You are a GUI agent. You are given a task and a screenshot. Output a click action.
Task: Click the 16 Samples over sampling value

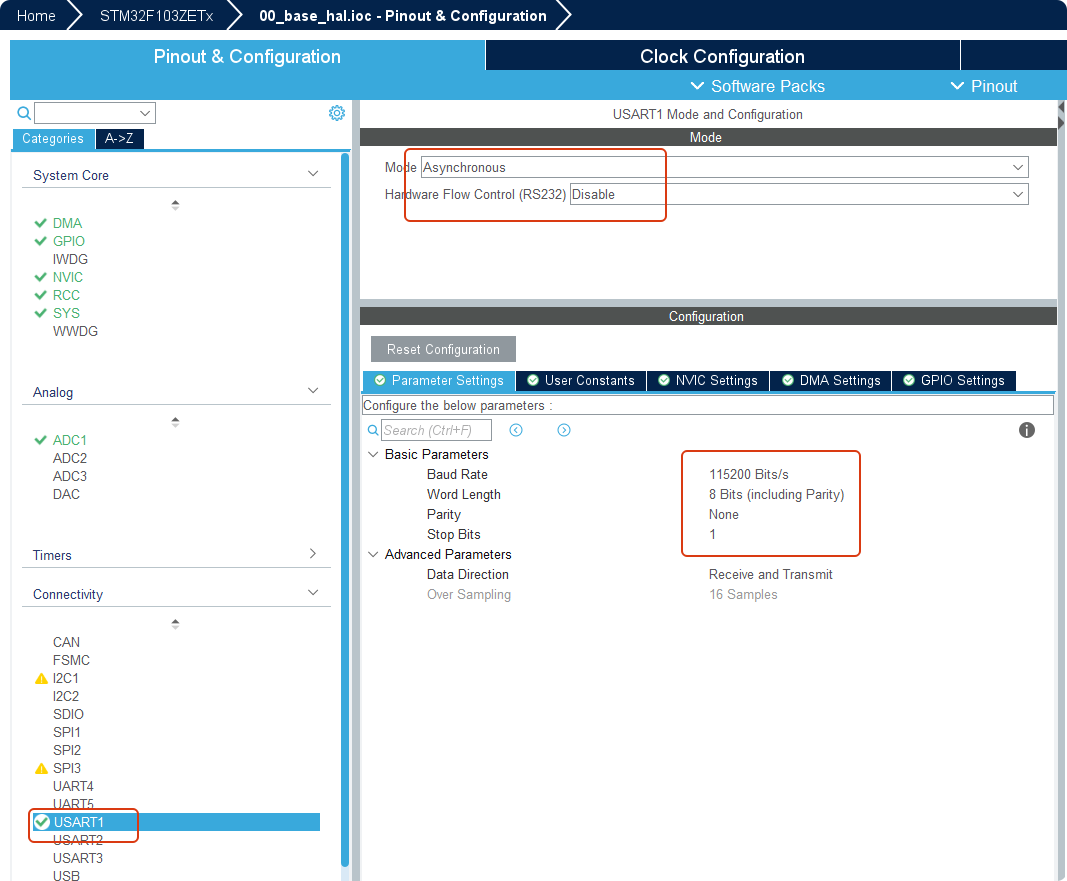[743, 595]
